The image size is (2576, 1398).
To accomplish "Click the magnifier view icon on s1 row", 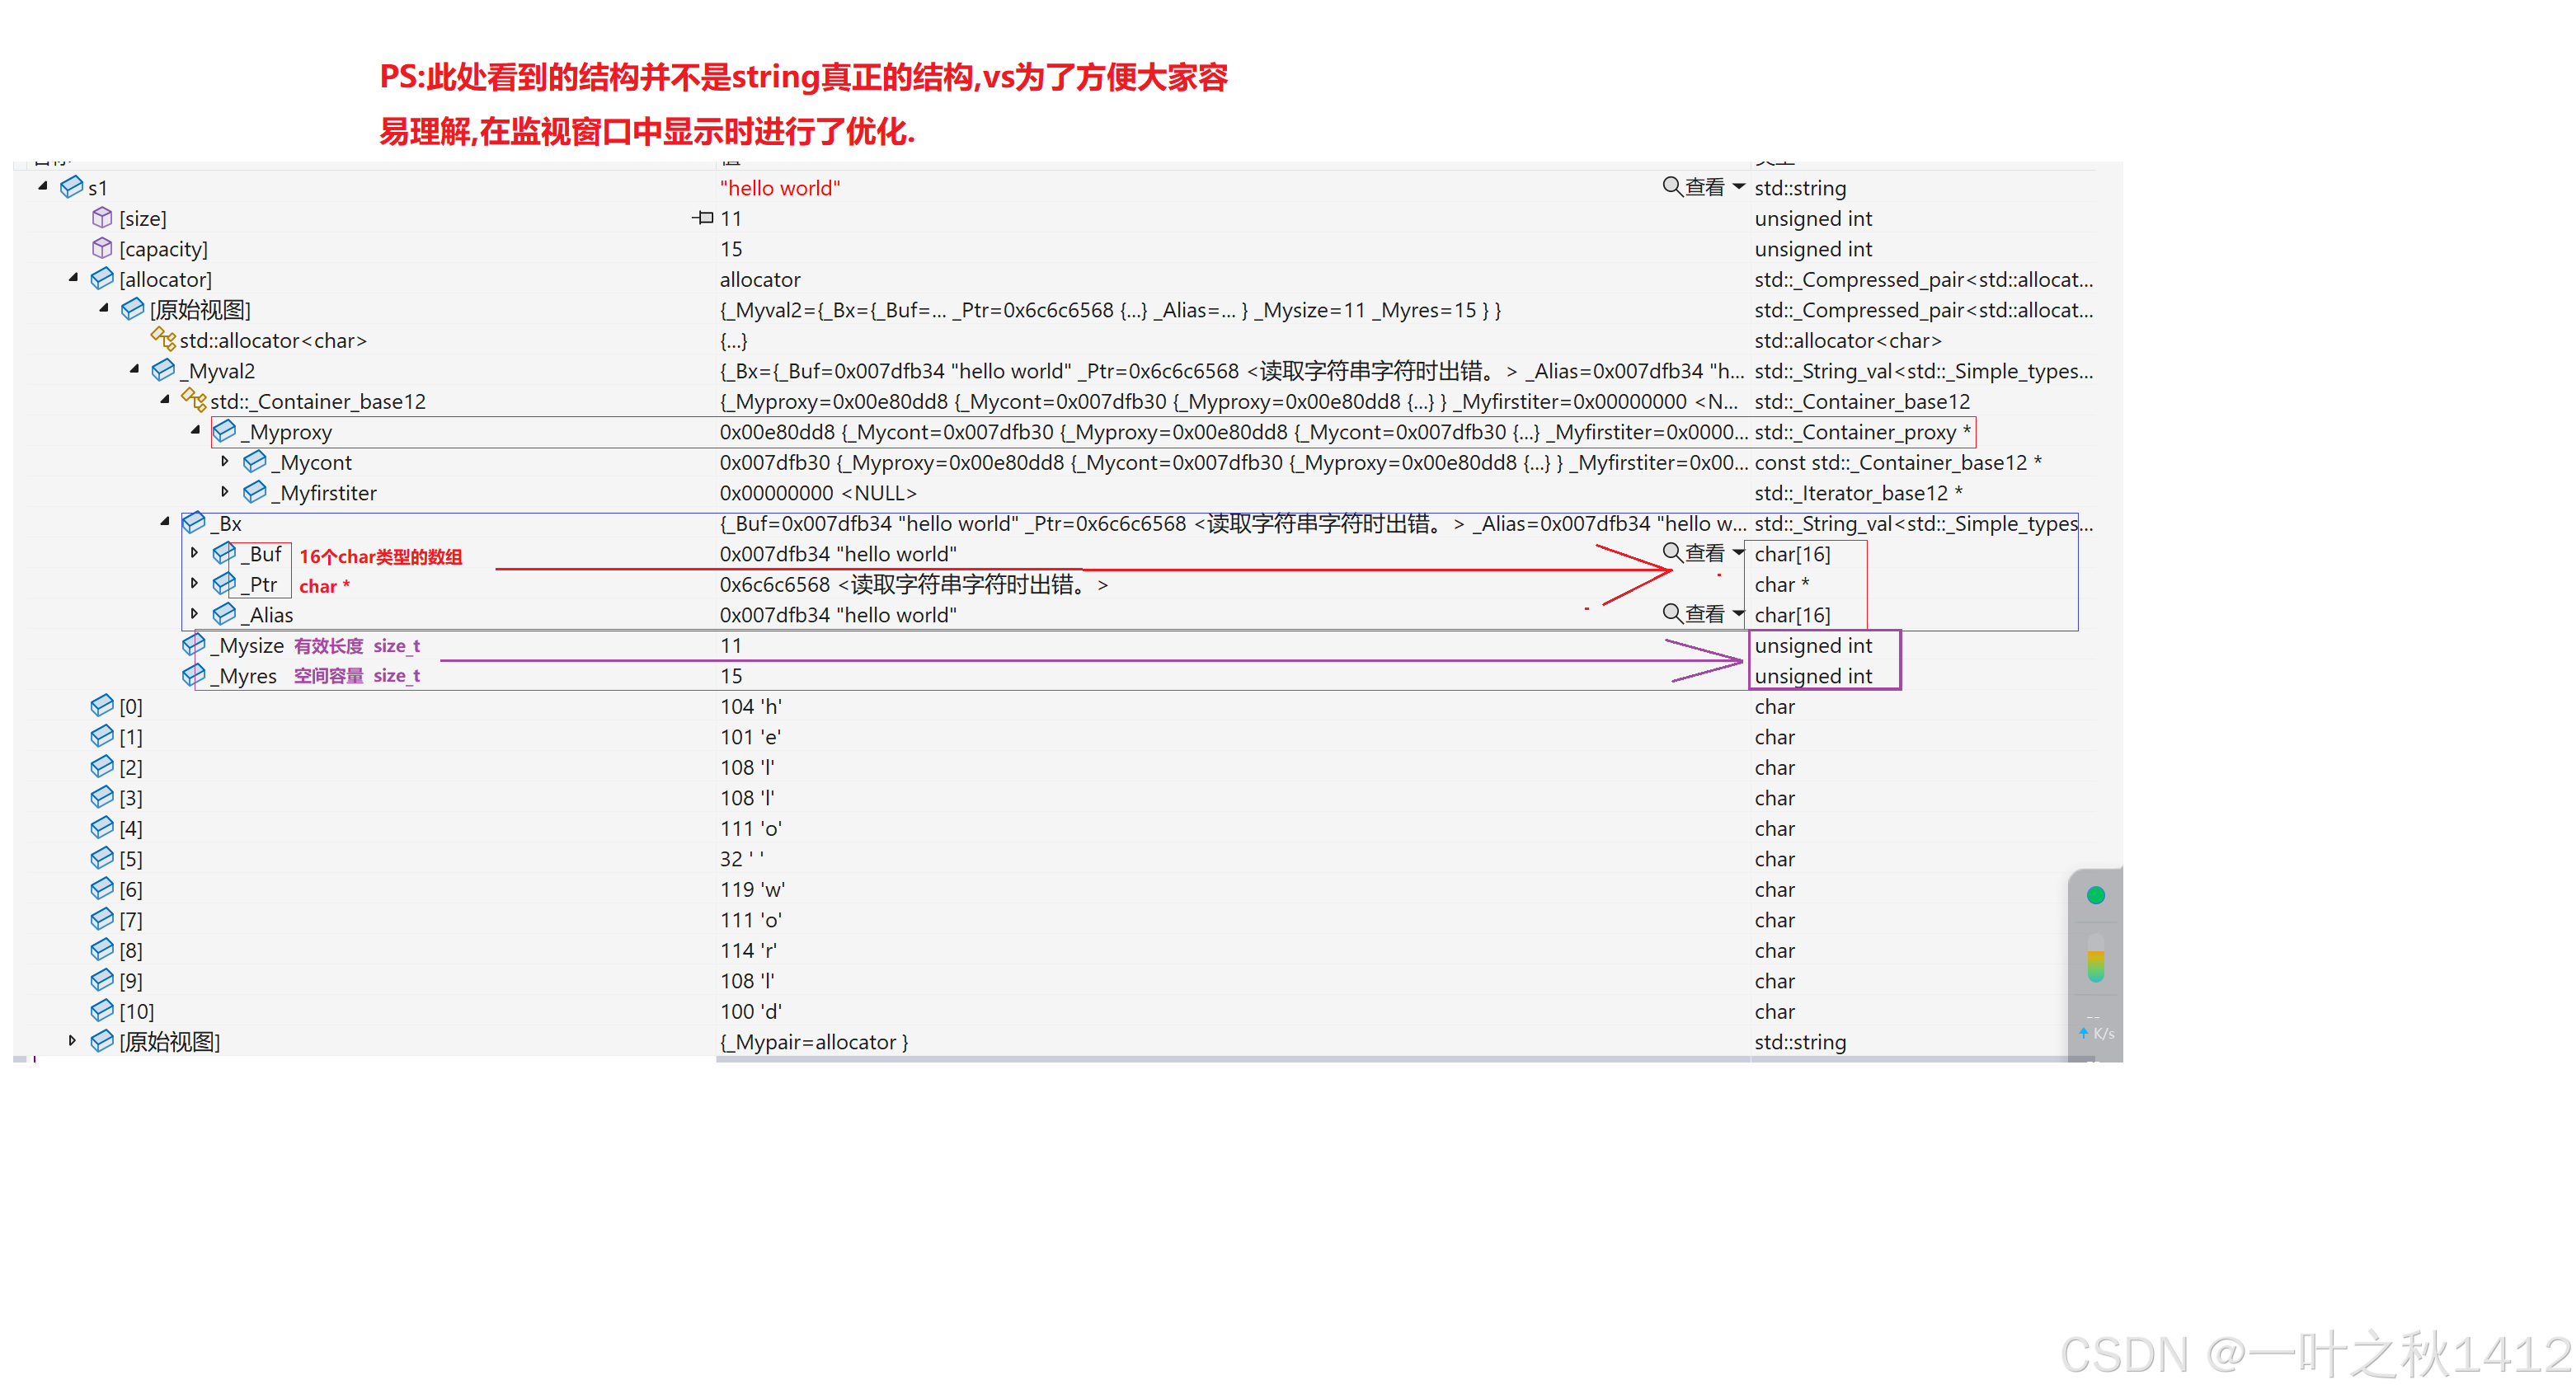I will 1671,186.
